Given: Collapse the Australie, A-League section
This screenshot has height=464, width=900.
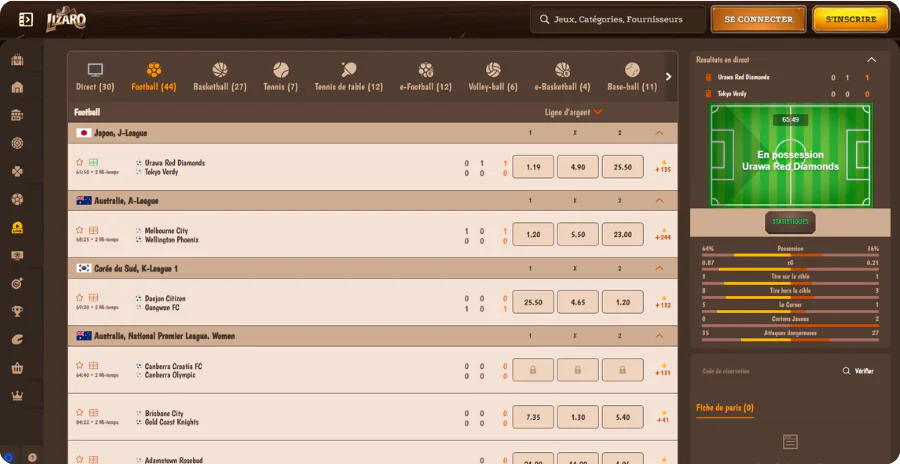Looking at the screenshot, I should pos(659,201).
